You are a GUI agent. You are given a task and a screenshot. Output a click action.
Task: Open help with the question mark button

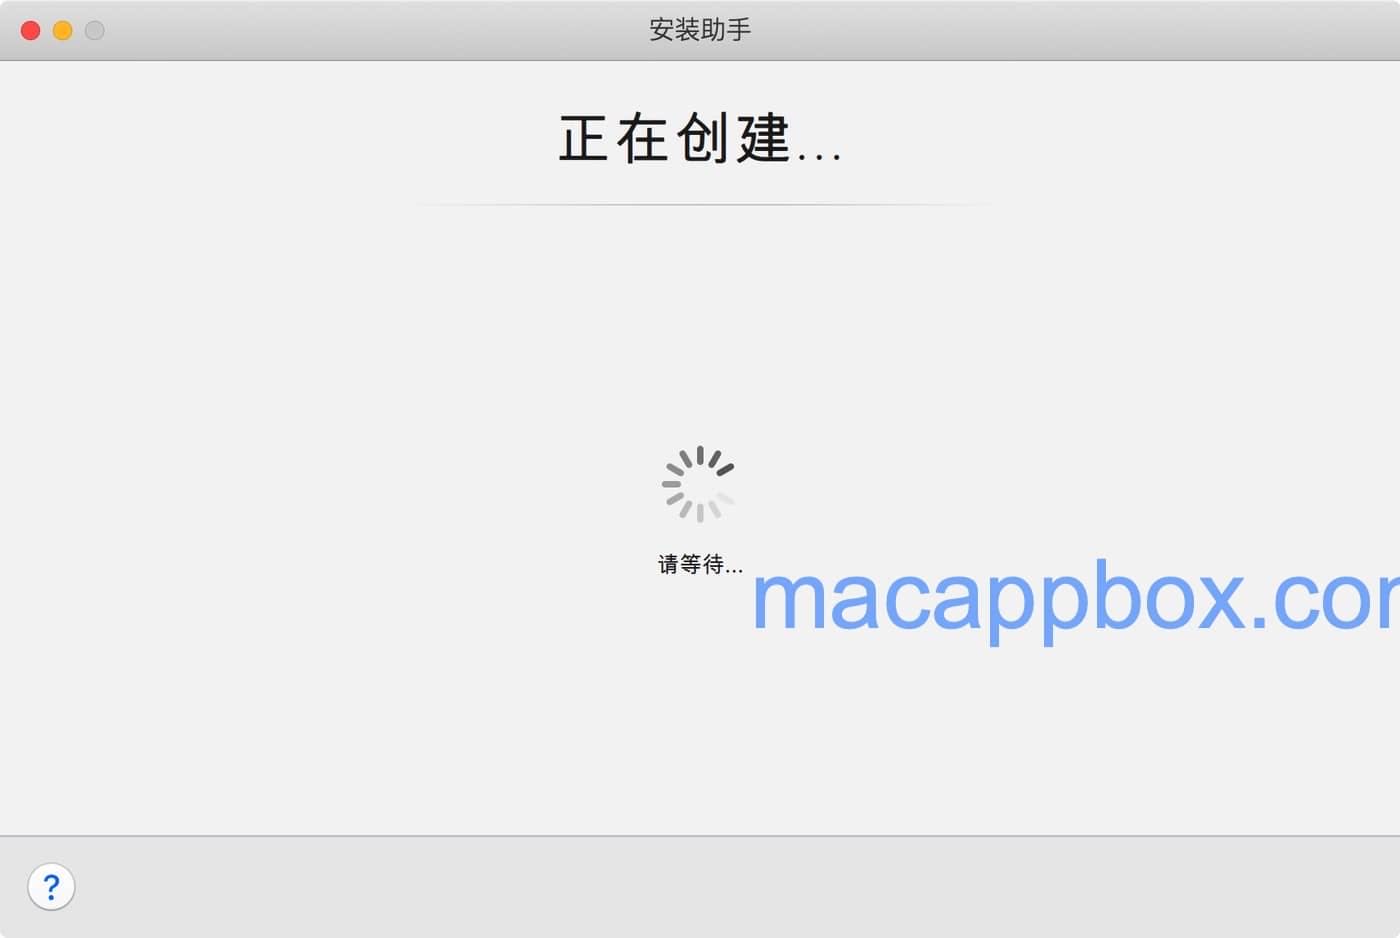(51, 887)
